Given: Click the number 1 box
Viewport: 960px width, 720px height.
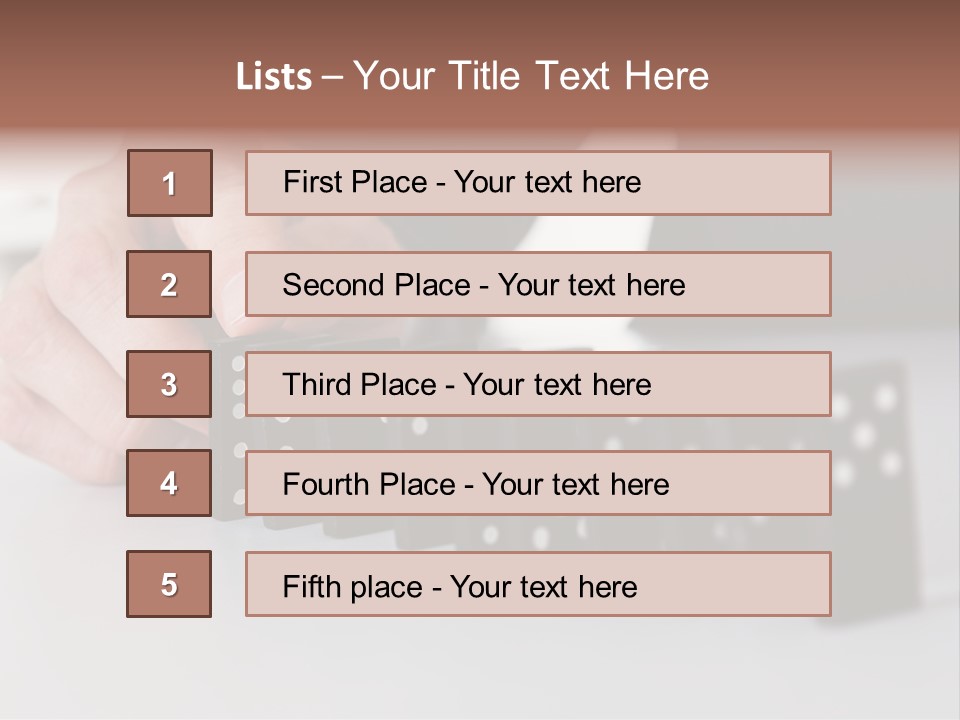Looking at the screenshot, I should (x=170, y=183).
